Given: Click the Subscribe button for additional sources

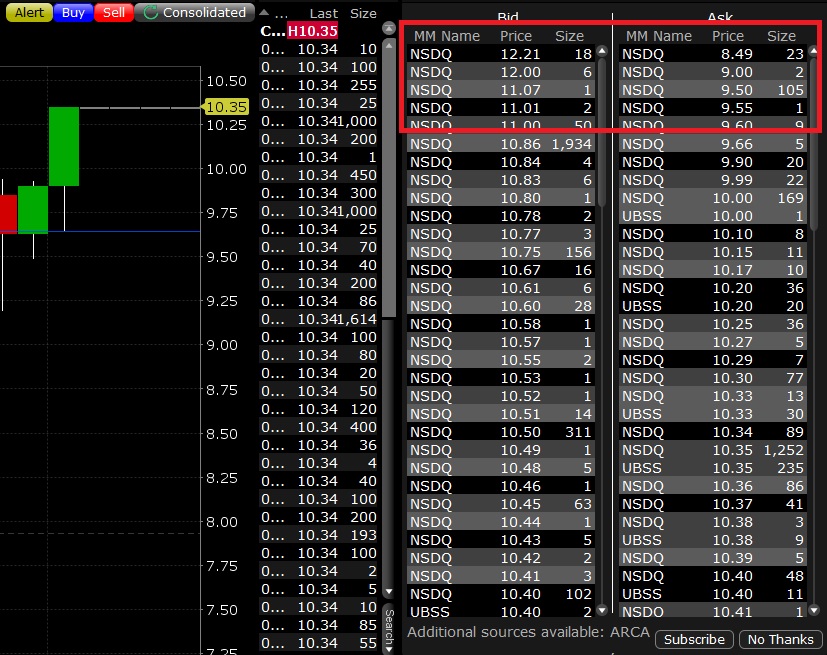Looking at the screenshot, I should pyautogui.click(x=693, y=639).
